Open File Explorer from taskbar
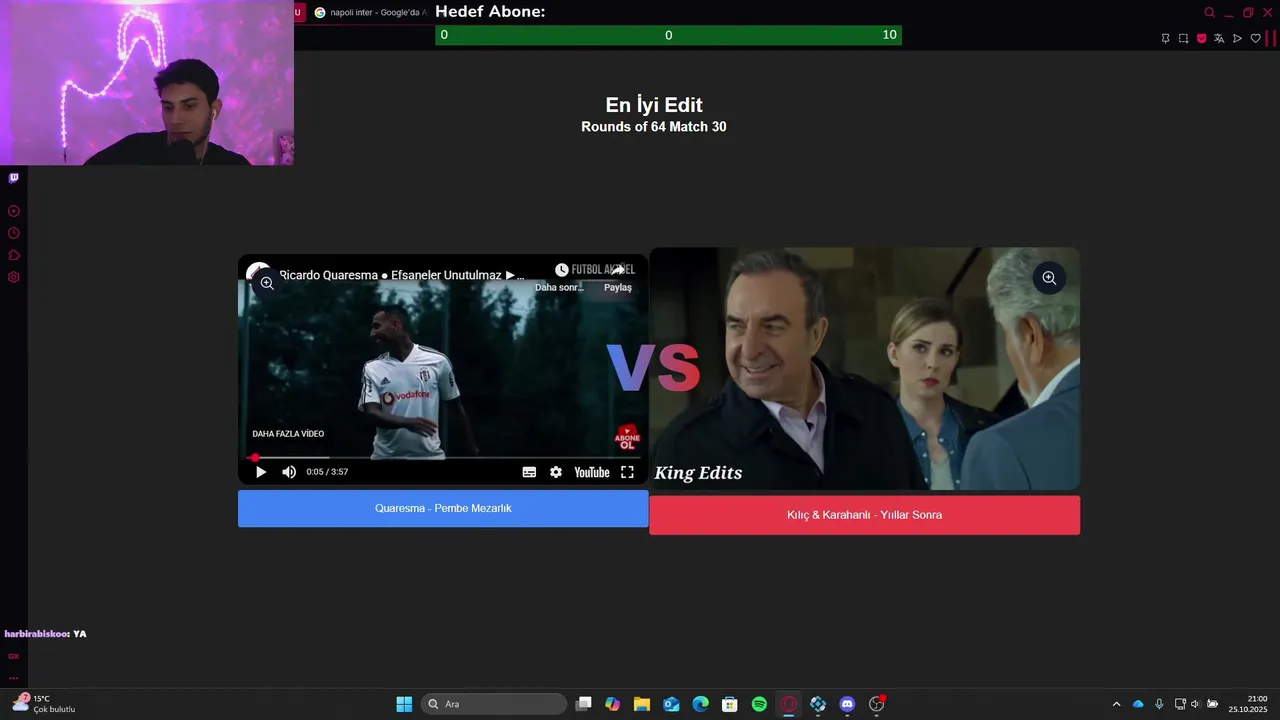1280x720 pixels. point(642,704)
